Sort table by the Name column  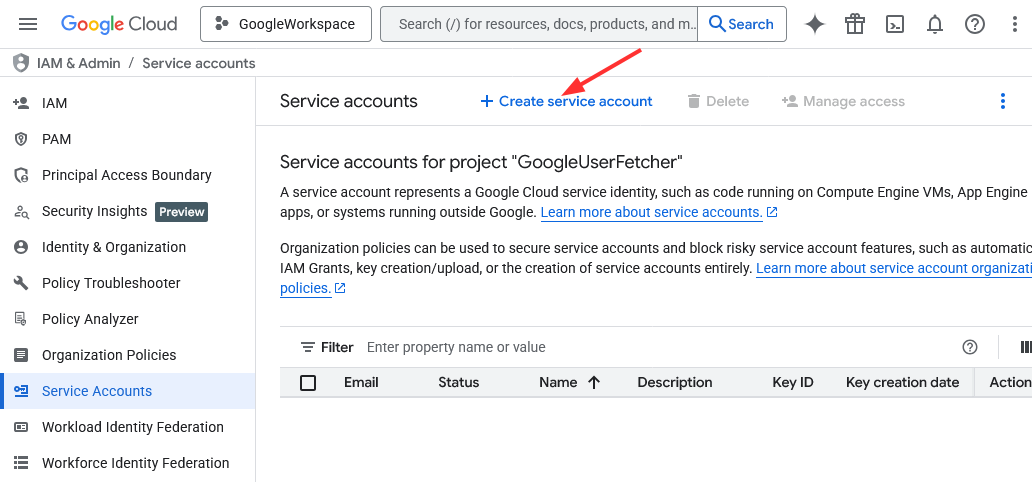pyautogui.click(x=558, y=382)
